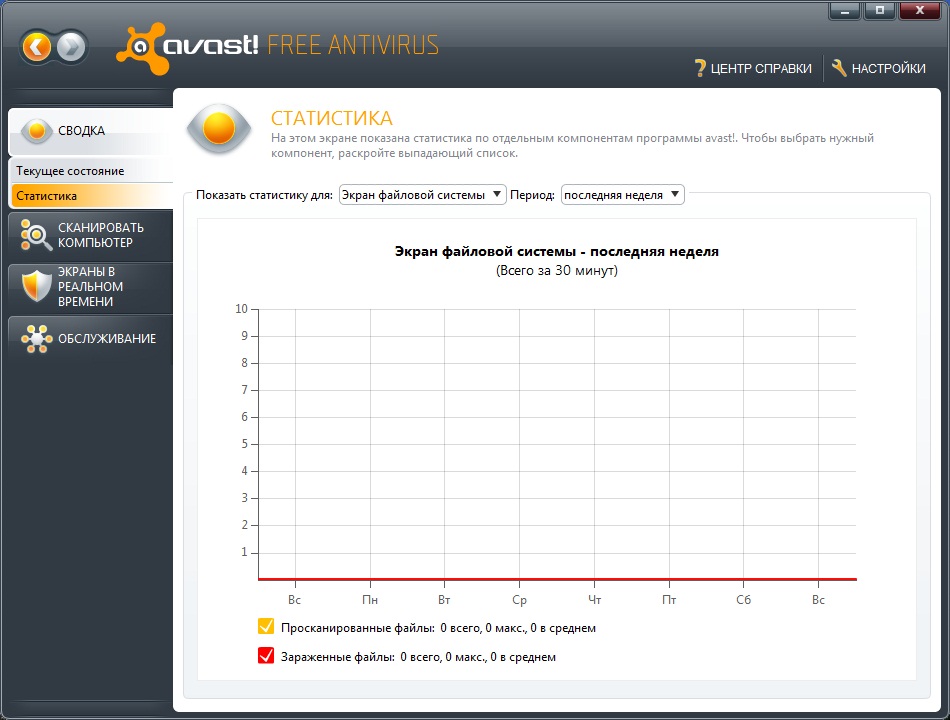Close the avast window
The image size is (950, 720).
(920, 11)
